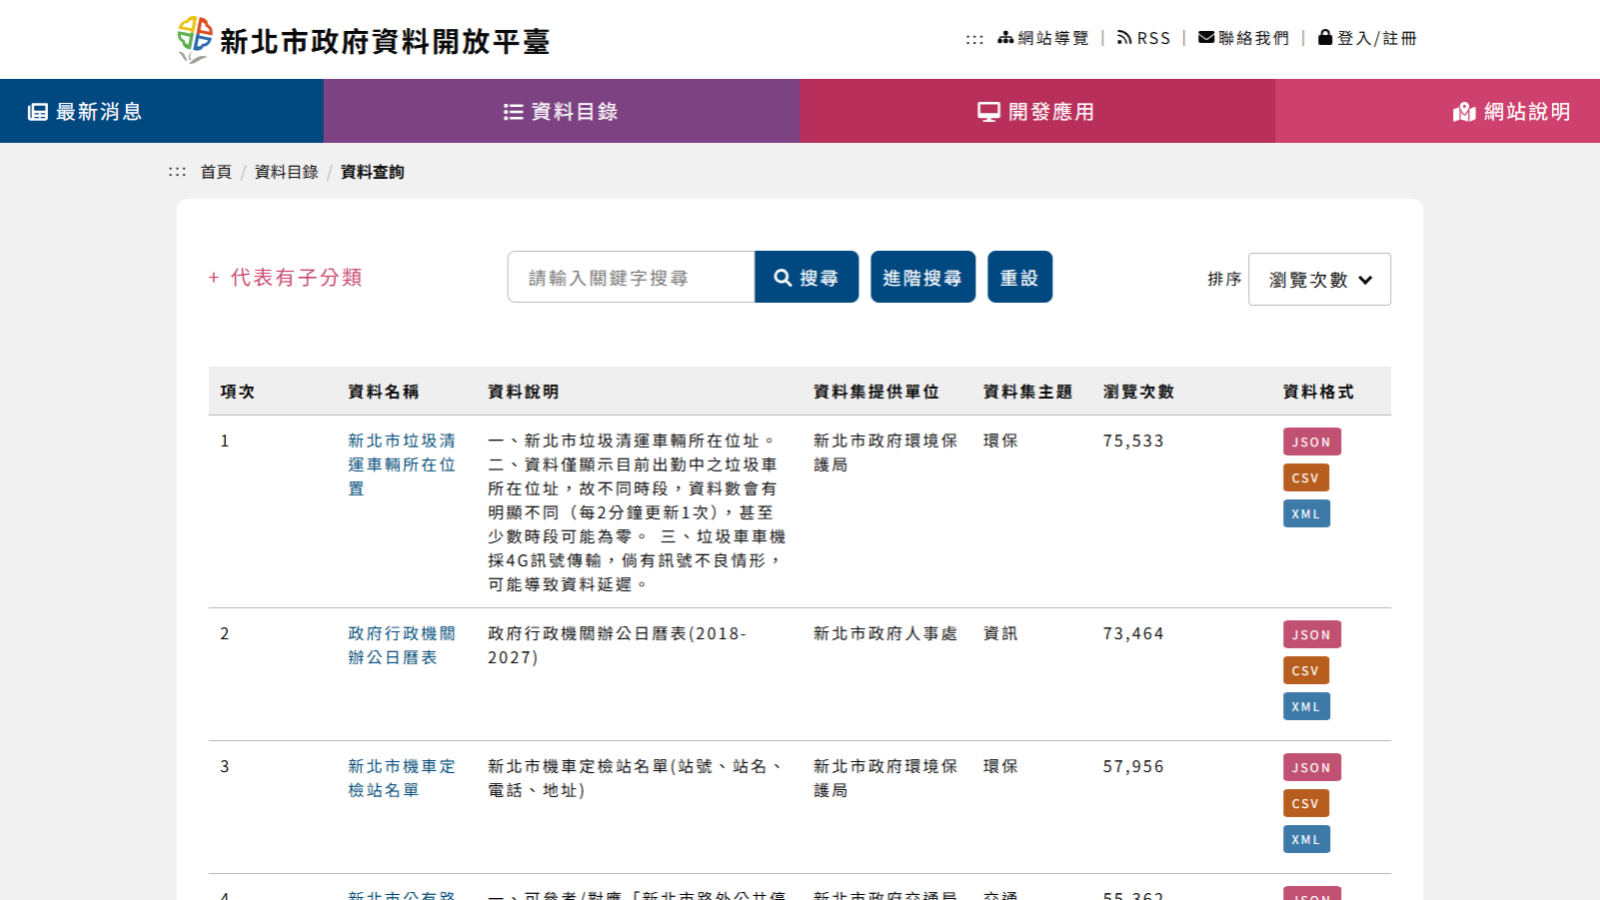Go to 資料目錄 in breadcrumb
Viewport: 1600px width, 900px height.
click(x=287, y=172)
